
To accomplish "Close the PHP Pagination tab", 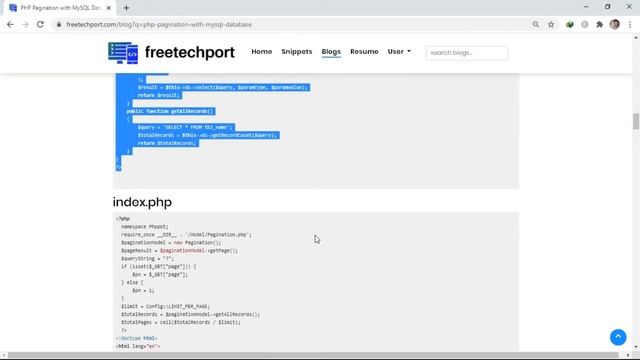I will coord(109,8).
